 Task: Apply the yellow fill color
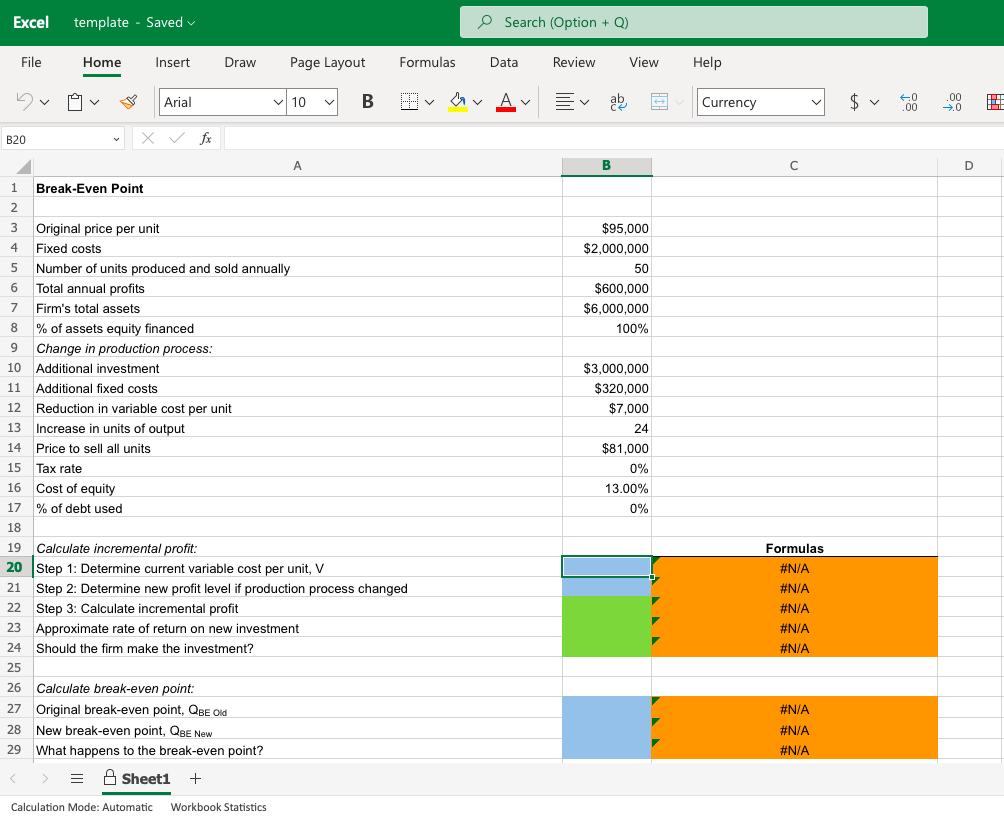click(x=456, y=102)
